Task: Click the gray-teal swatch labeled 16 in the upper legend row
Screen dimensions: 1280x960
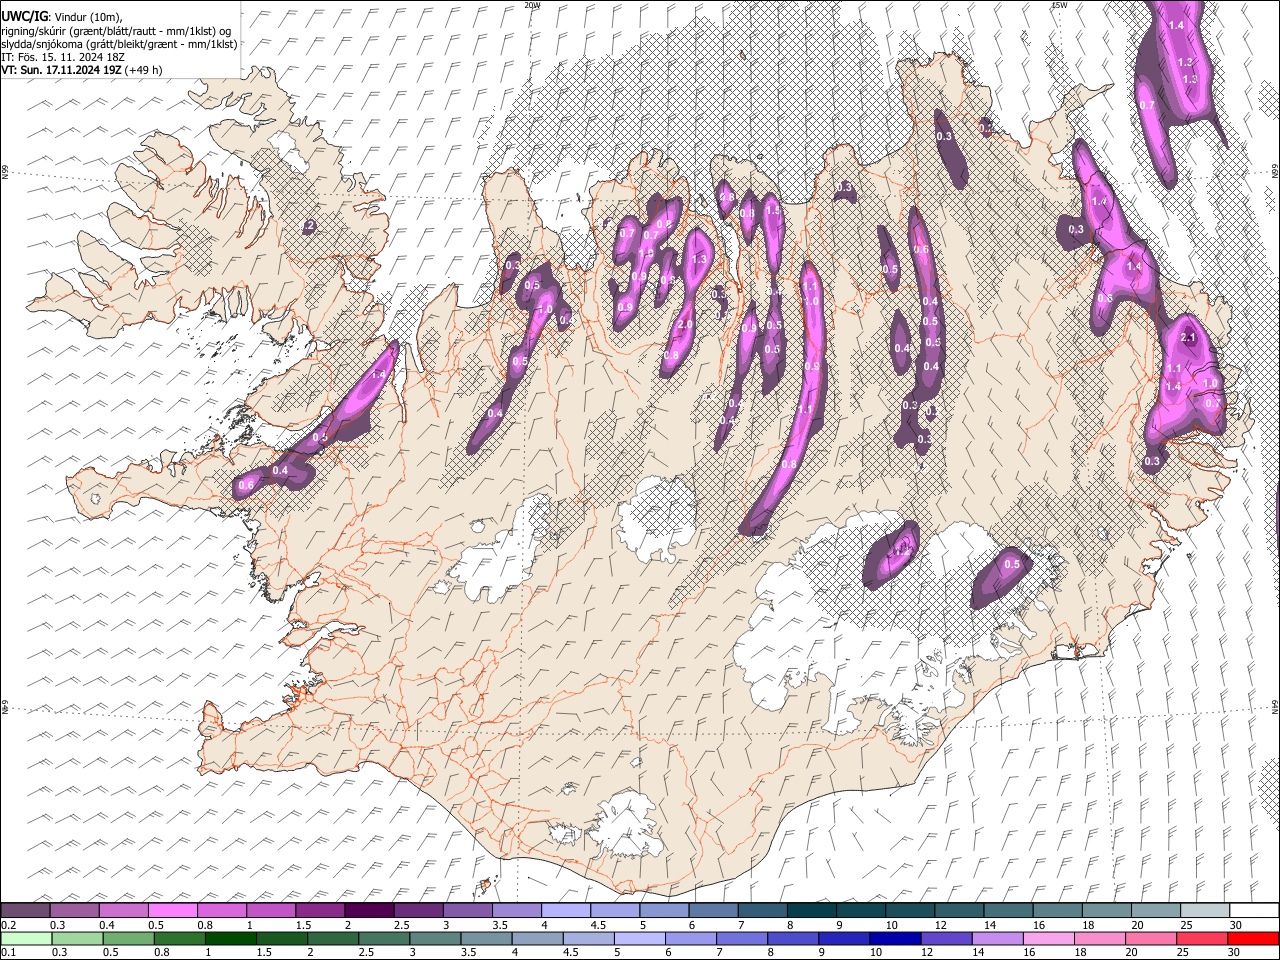Action: pyautogui.click(x=1058, y=910)
